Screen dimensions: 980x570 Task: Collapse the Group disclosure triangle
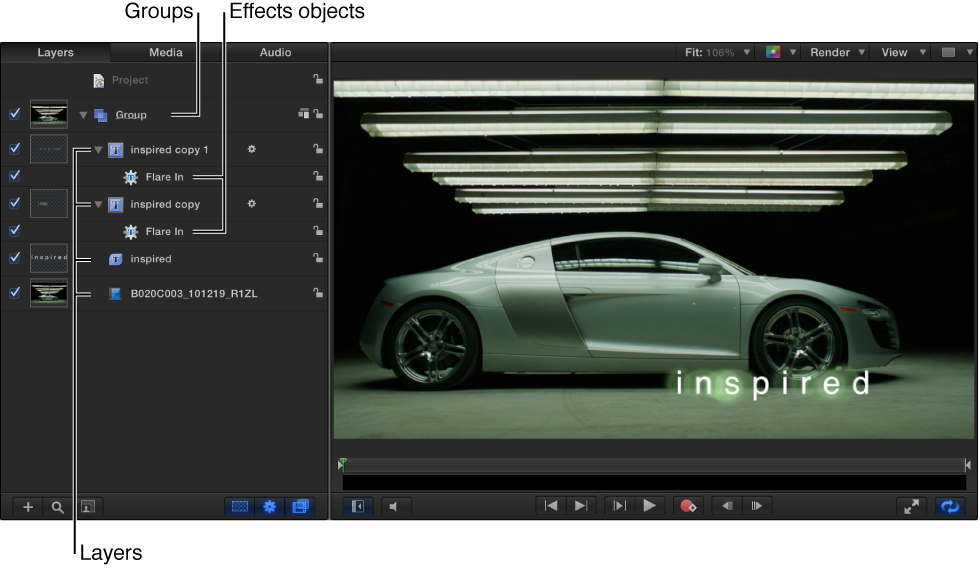tap(84, 115)
